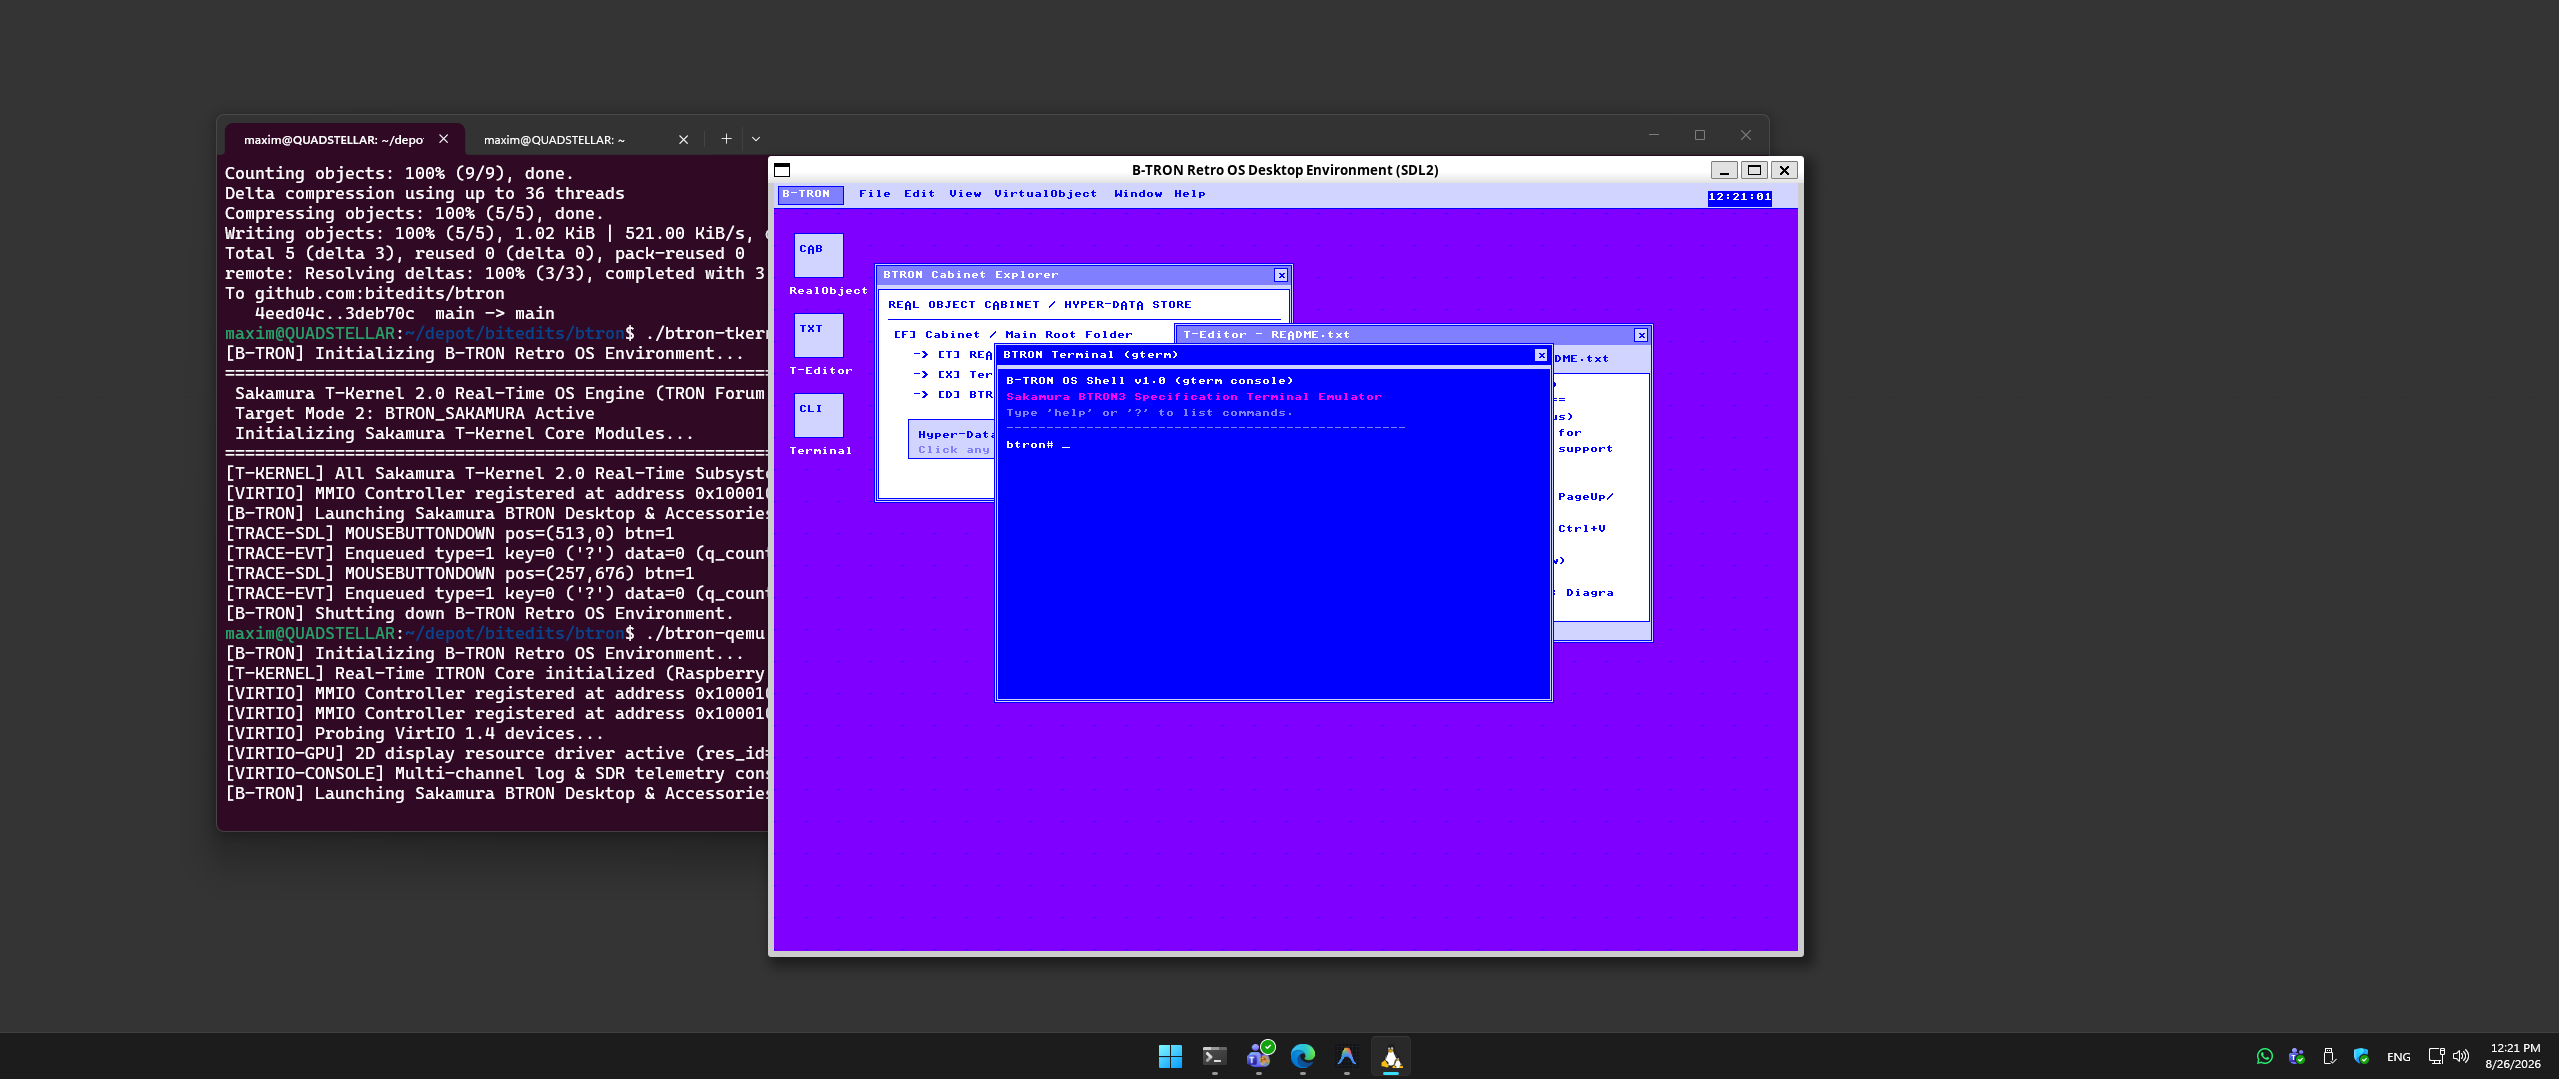Select the [T] REA entry in Cabinet Explorer

[x=953, y=355]
